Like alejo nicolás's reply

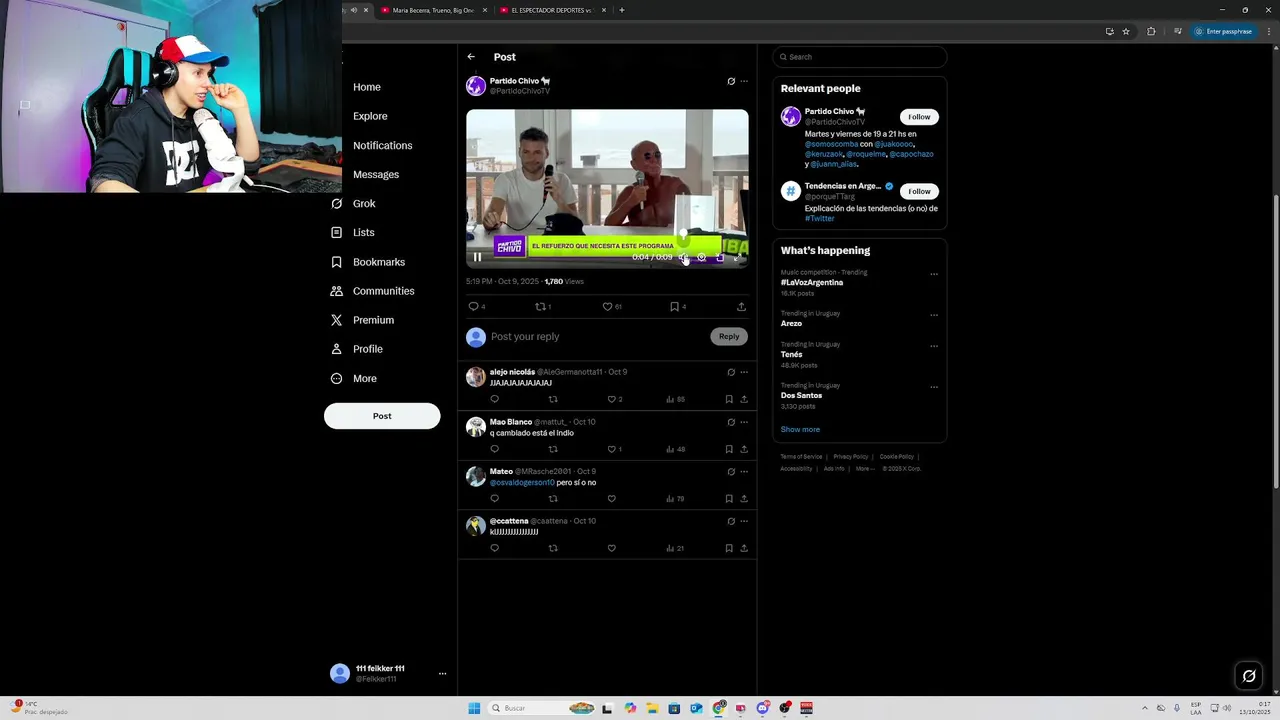pos(611,399)
